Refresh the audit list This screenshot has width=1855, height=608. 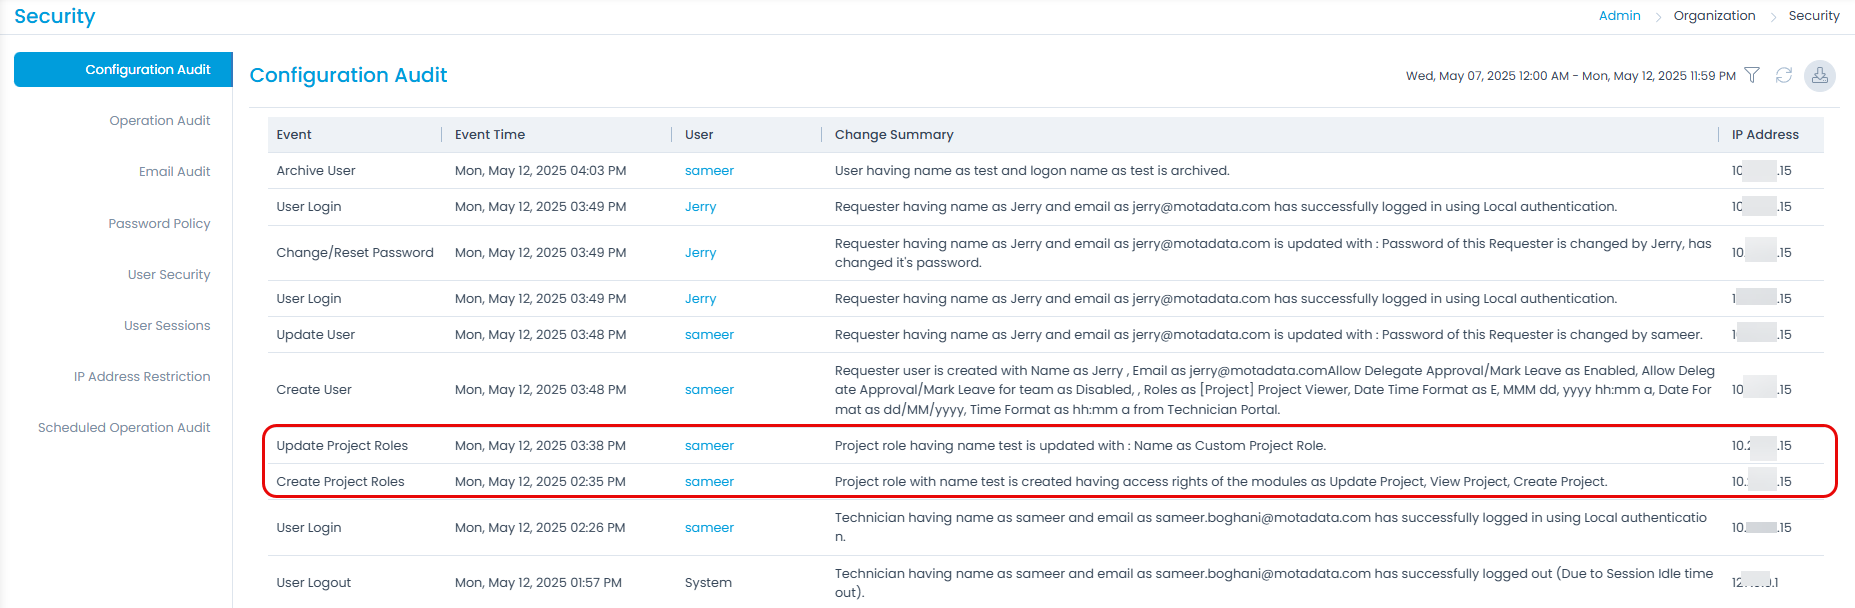[1784, 75]
